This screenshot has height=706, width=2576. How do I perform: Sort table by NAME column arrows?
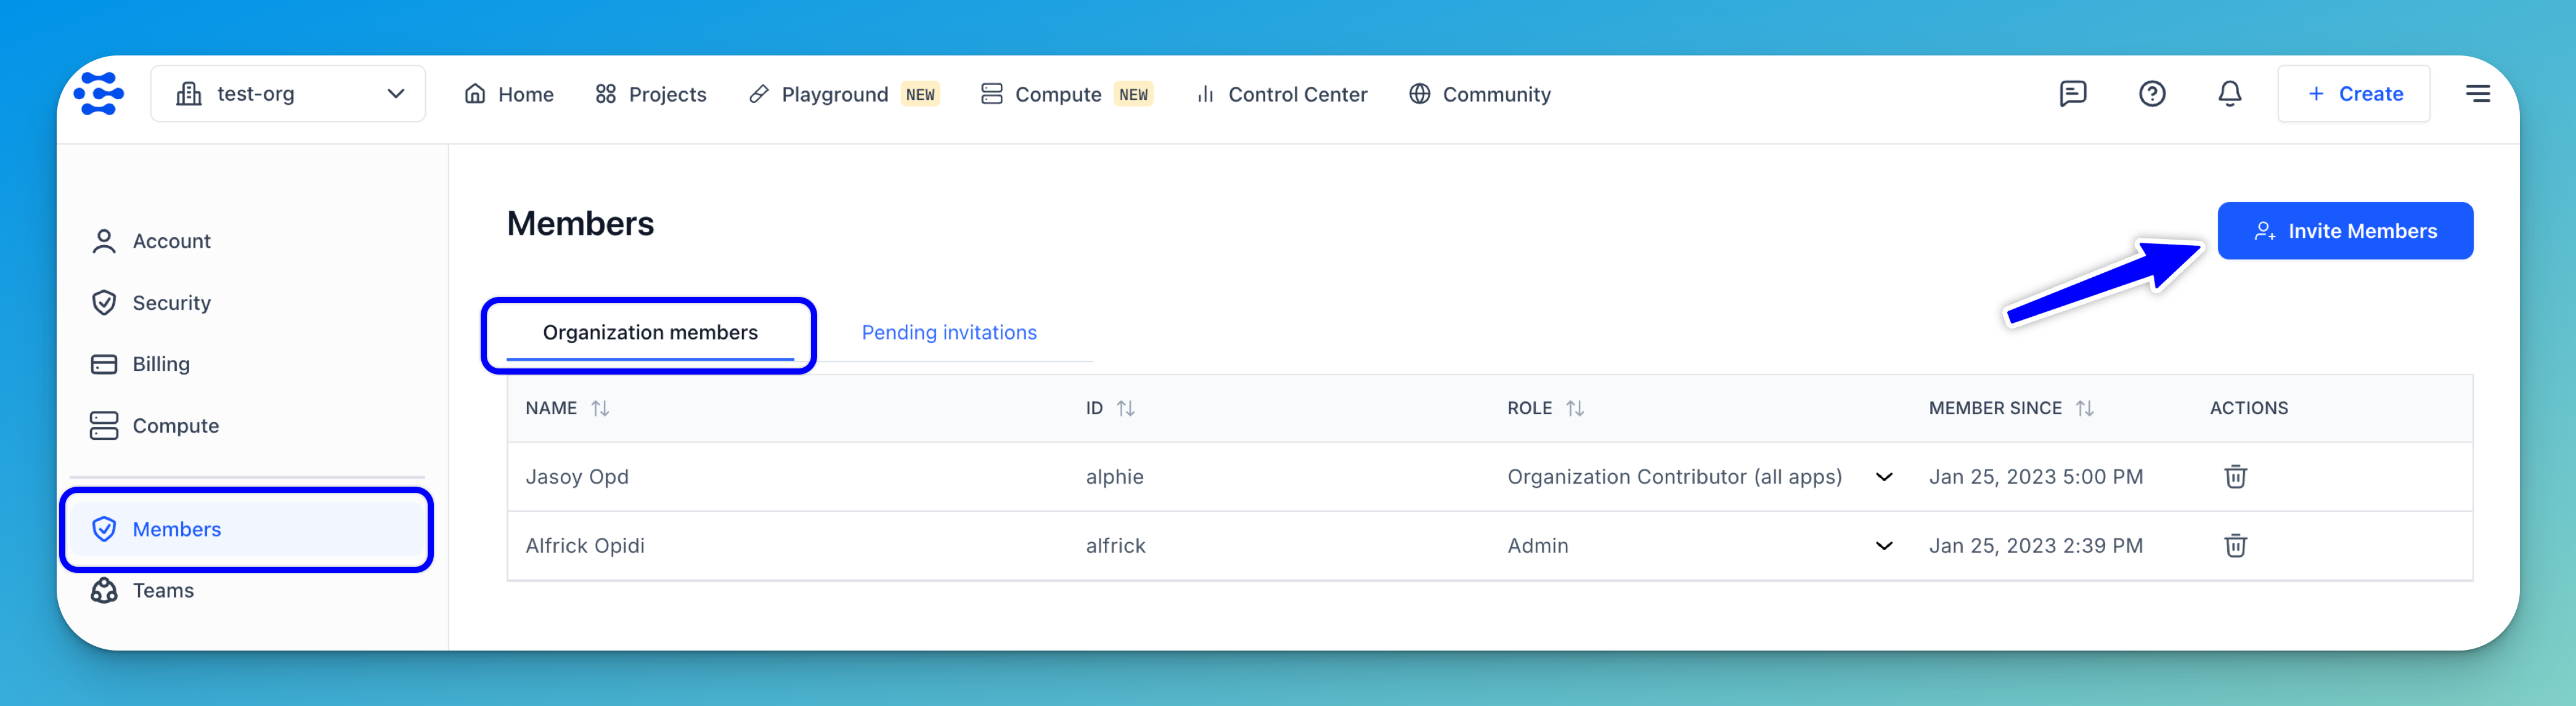click(x=600, y=408)
